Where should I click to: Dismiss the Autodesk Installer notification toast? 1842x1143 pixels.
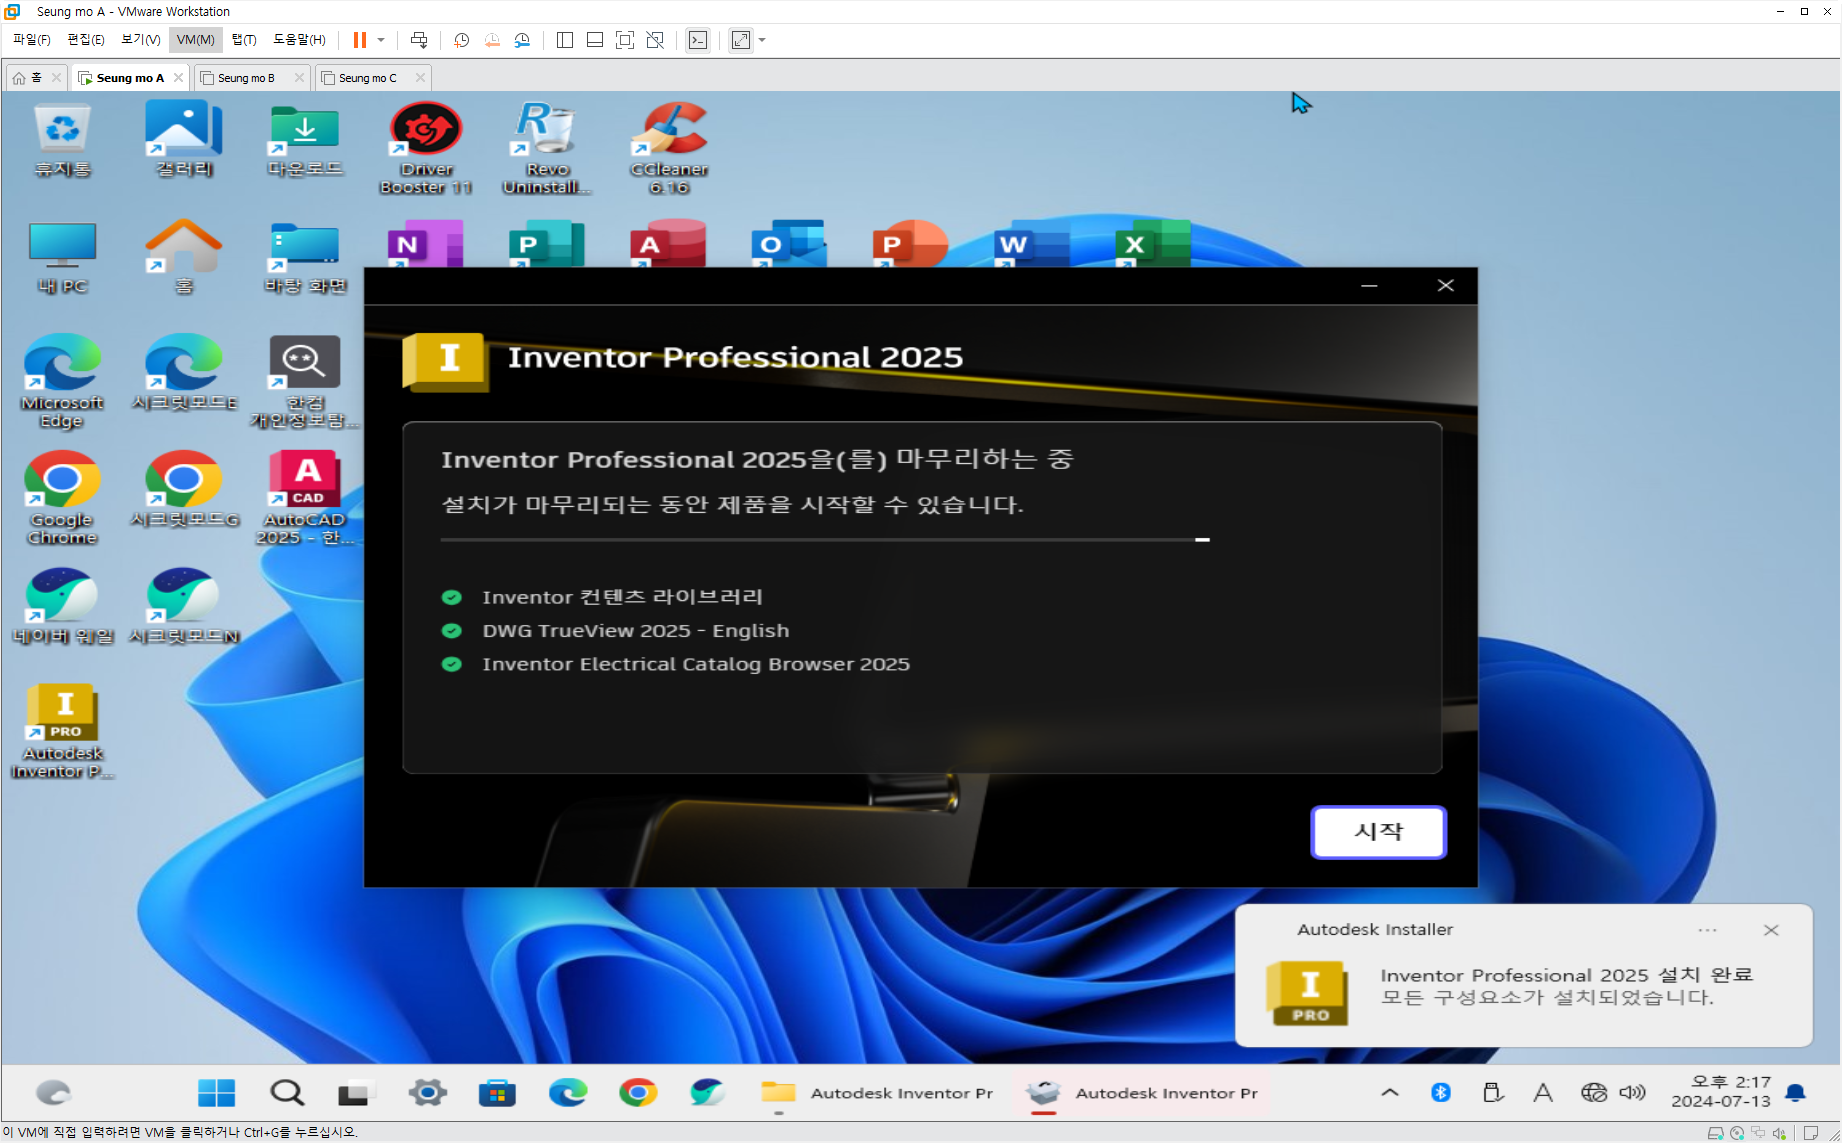pyautogui.click(x=1771, y=930)
